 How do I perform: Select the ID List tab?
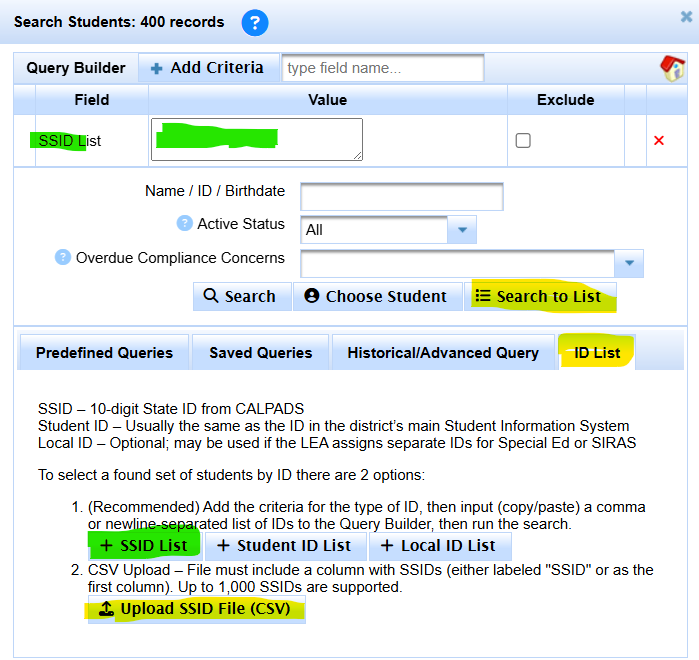click(596, 353)
